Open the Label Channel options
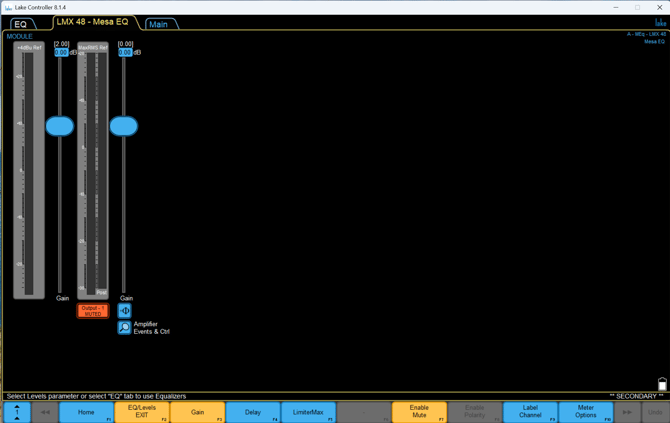Viewport: 670px width, 423px height. pos(530,412)
